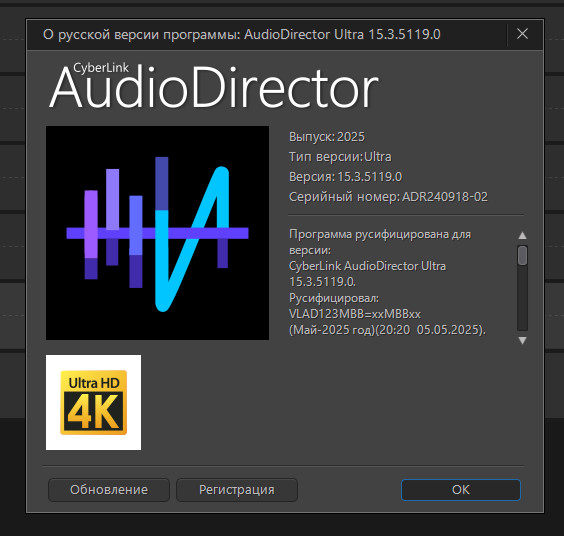Open the Обновление update button
This screenshot has width=564, height=536.
pos(109,490)
